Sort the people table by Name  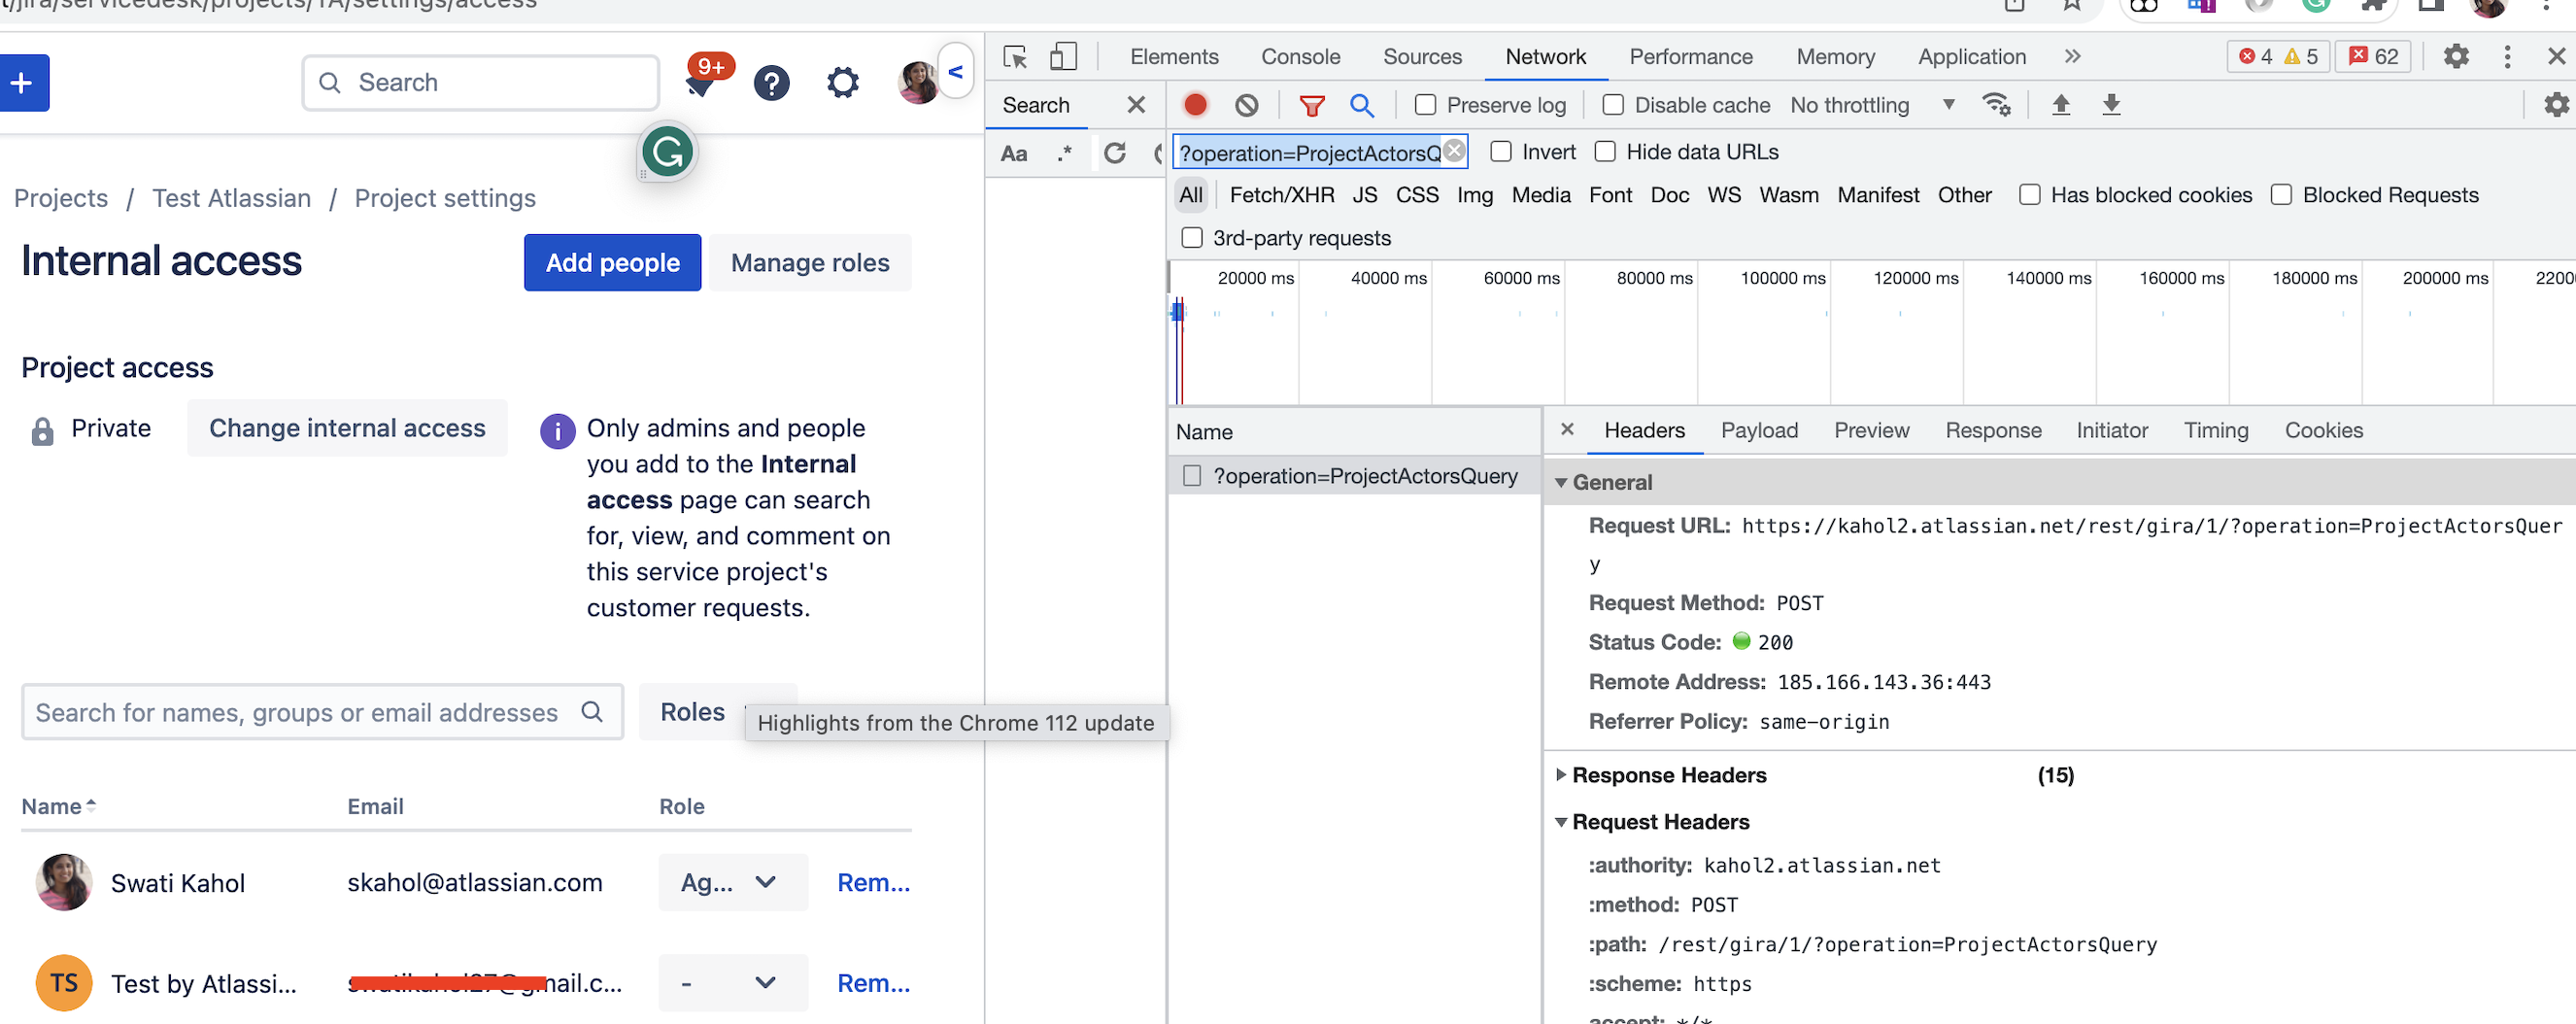pyautogui.click(x=58, y=807)
